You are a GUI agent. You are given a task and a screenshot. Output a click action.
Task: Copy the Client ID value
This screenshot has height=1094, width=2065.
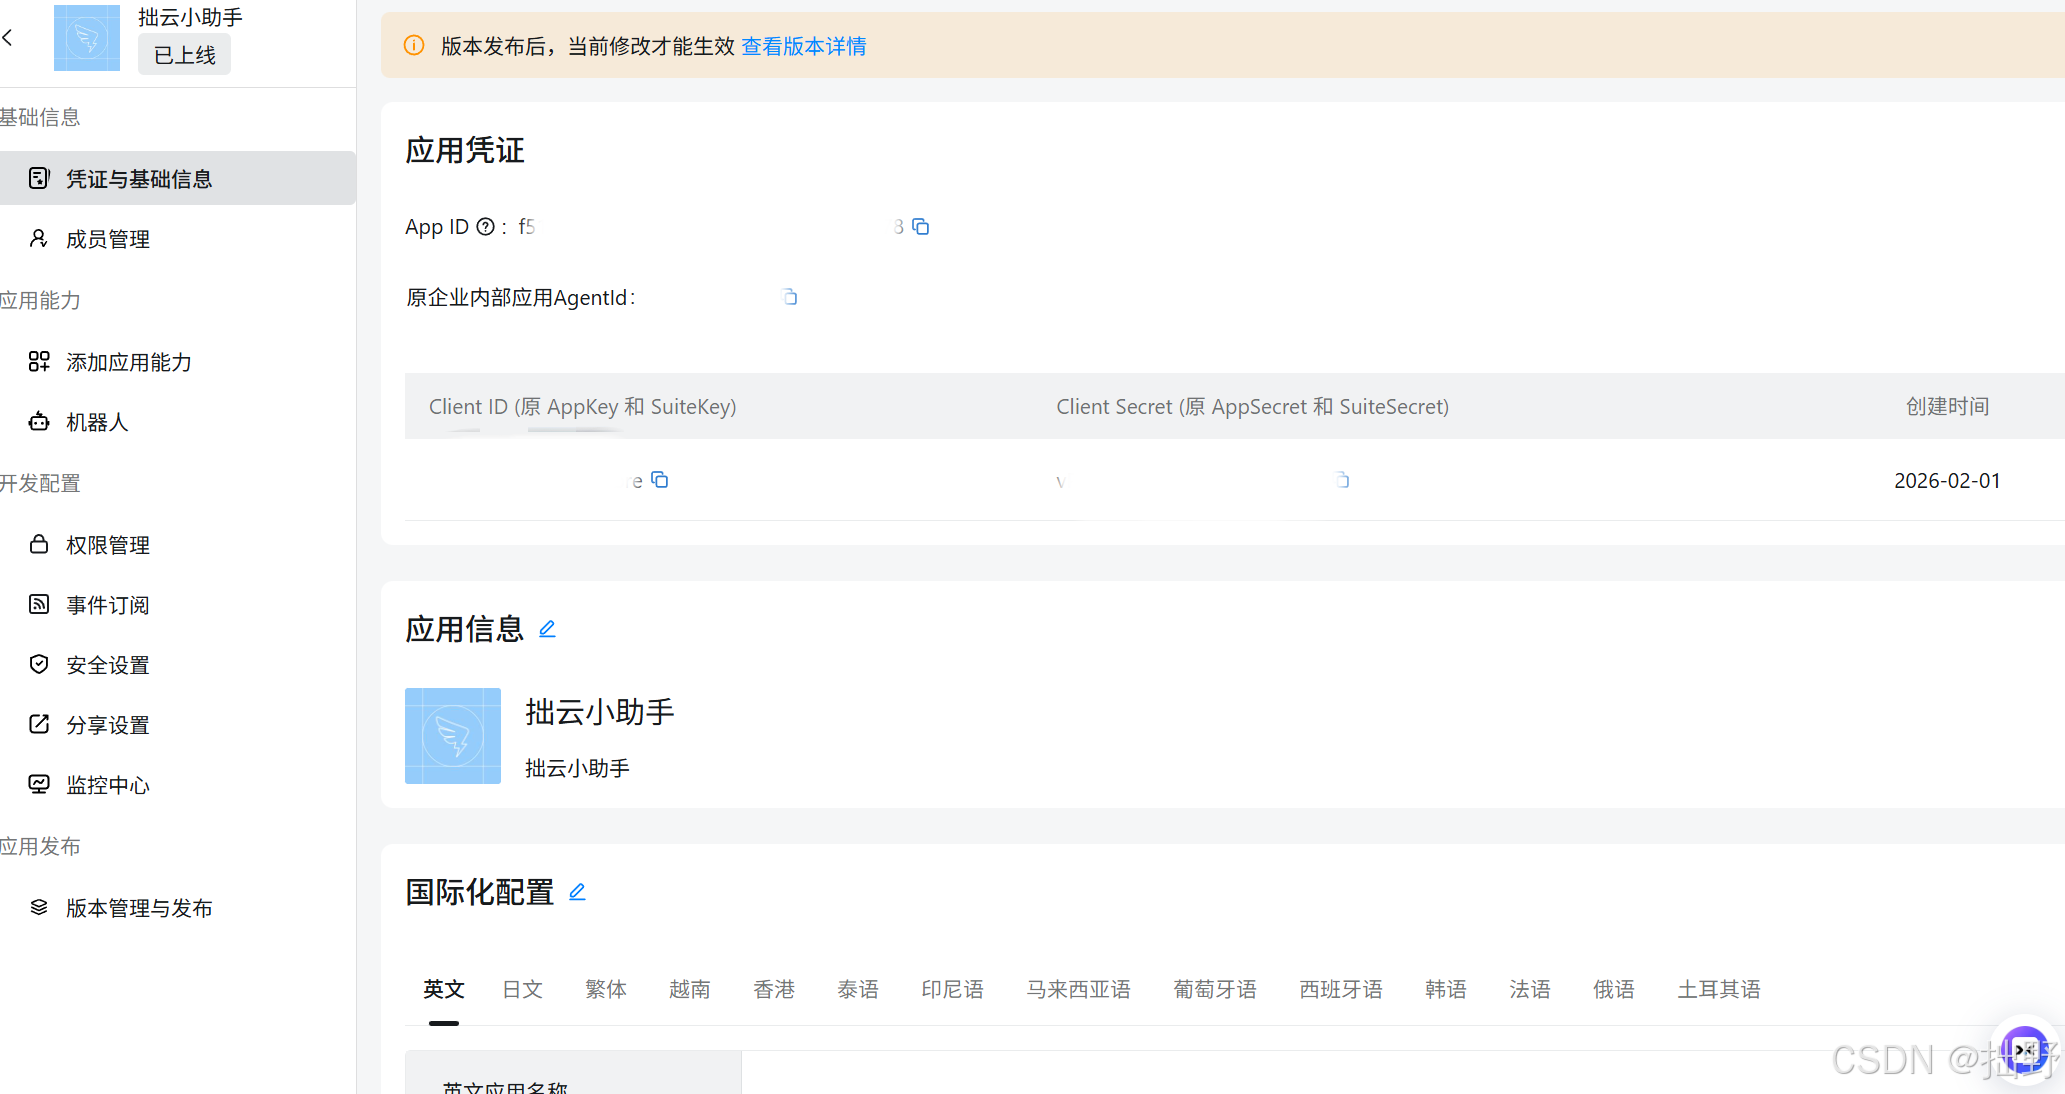(x=660, y=480)
